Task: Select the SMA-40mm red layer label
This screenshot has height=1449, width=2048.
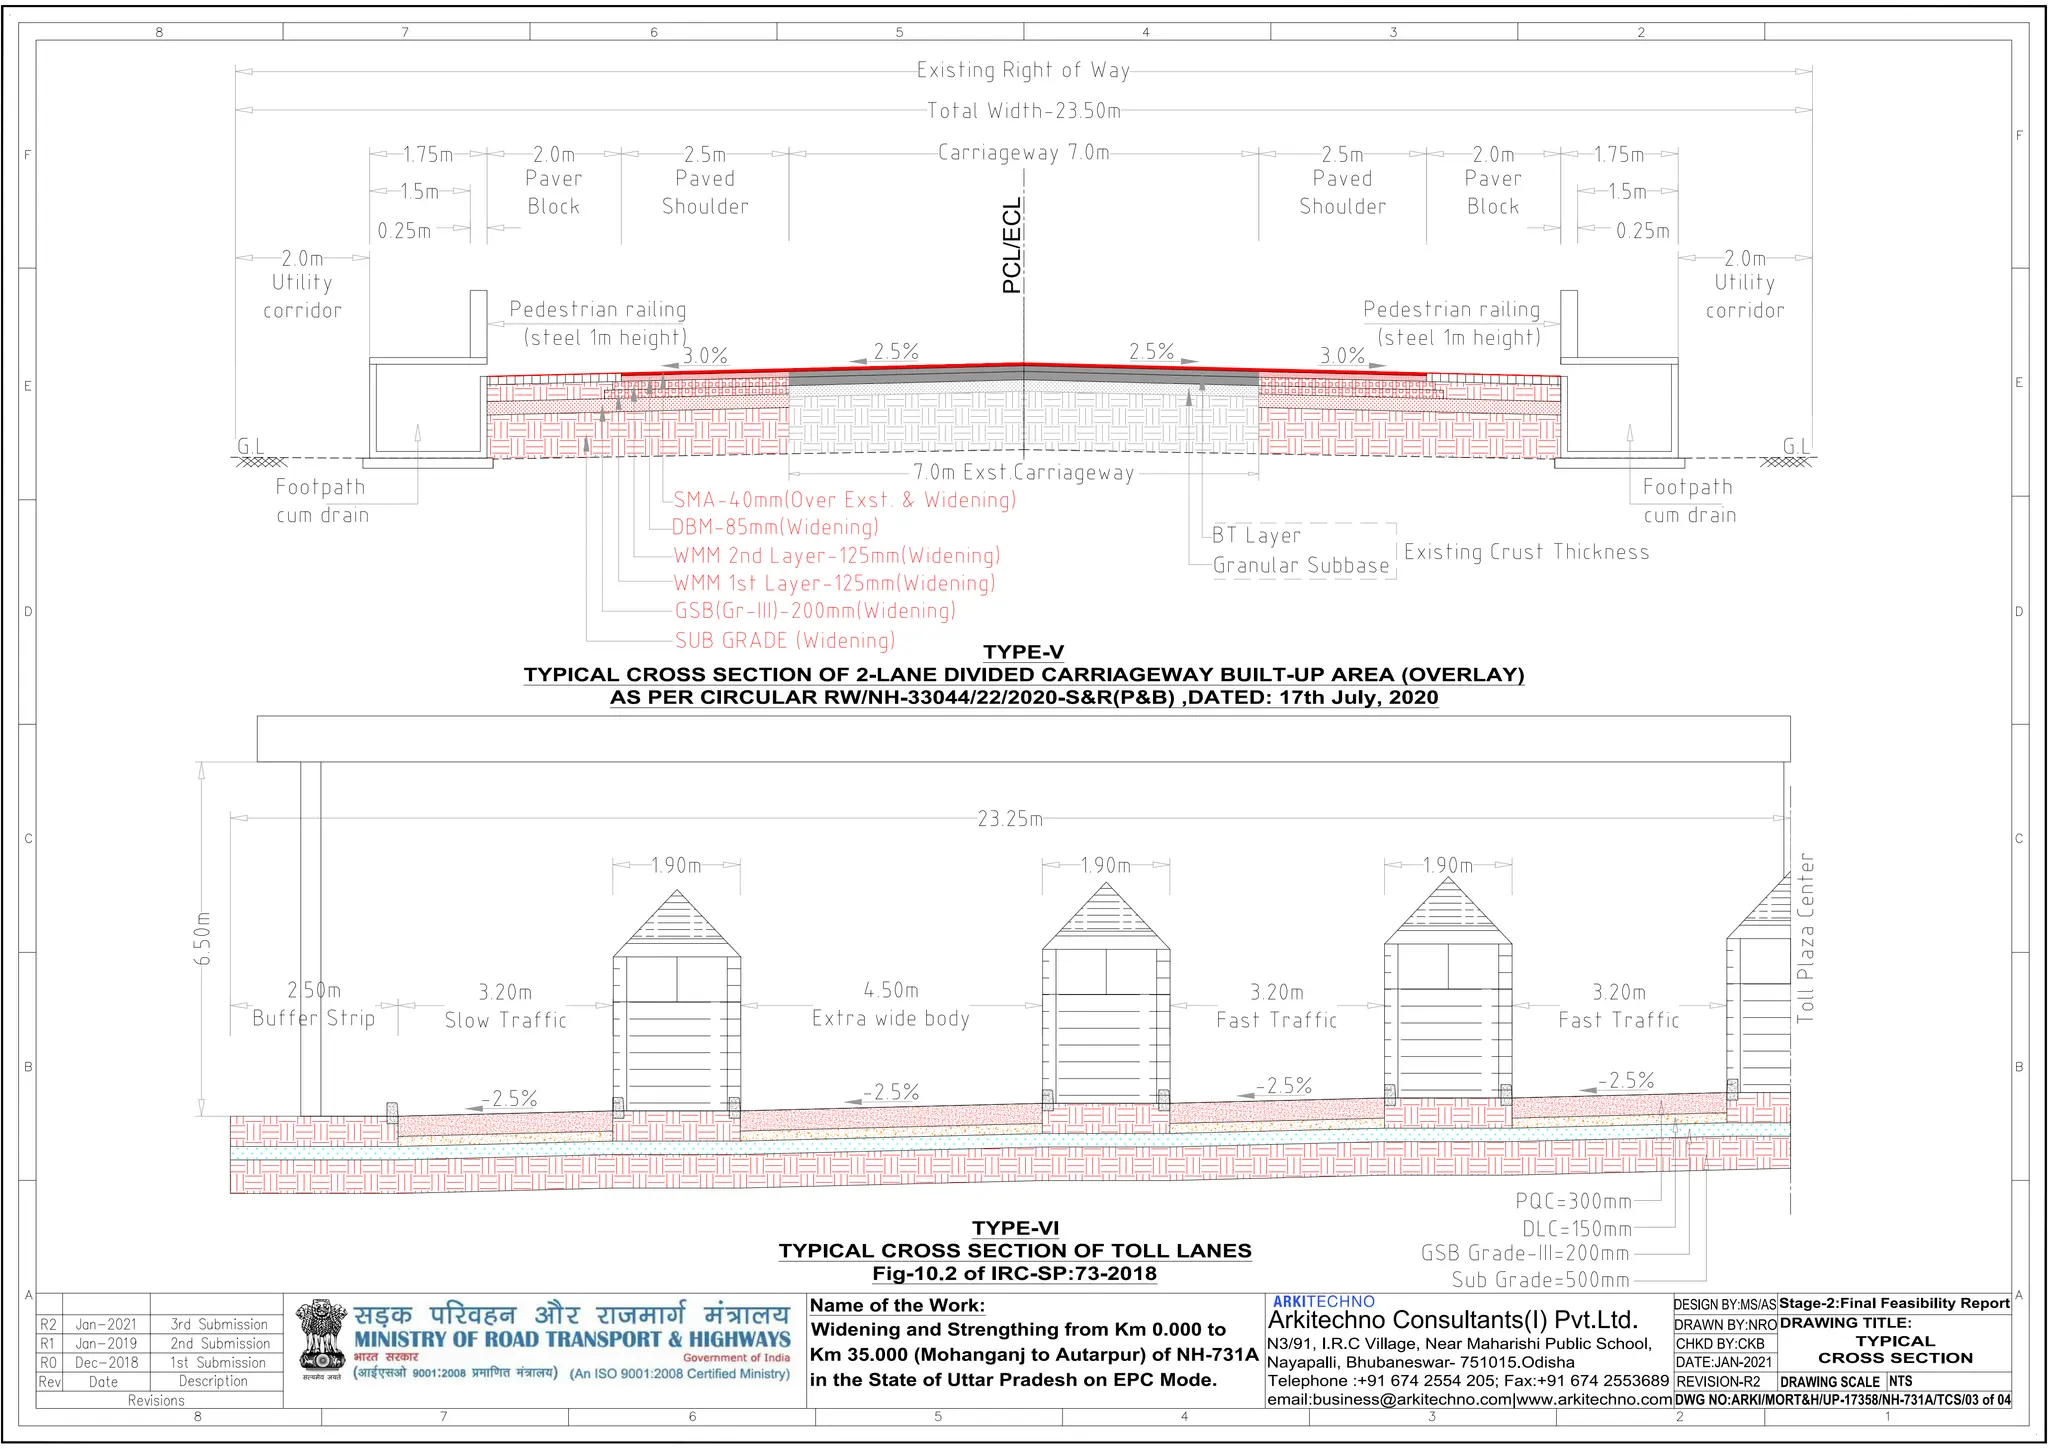Action: coord(844,500)
